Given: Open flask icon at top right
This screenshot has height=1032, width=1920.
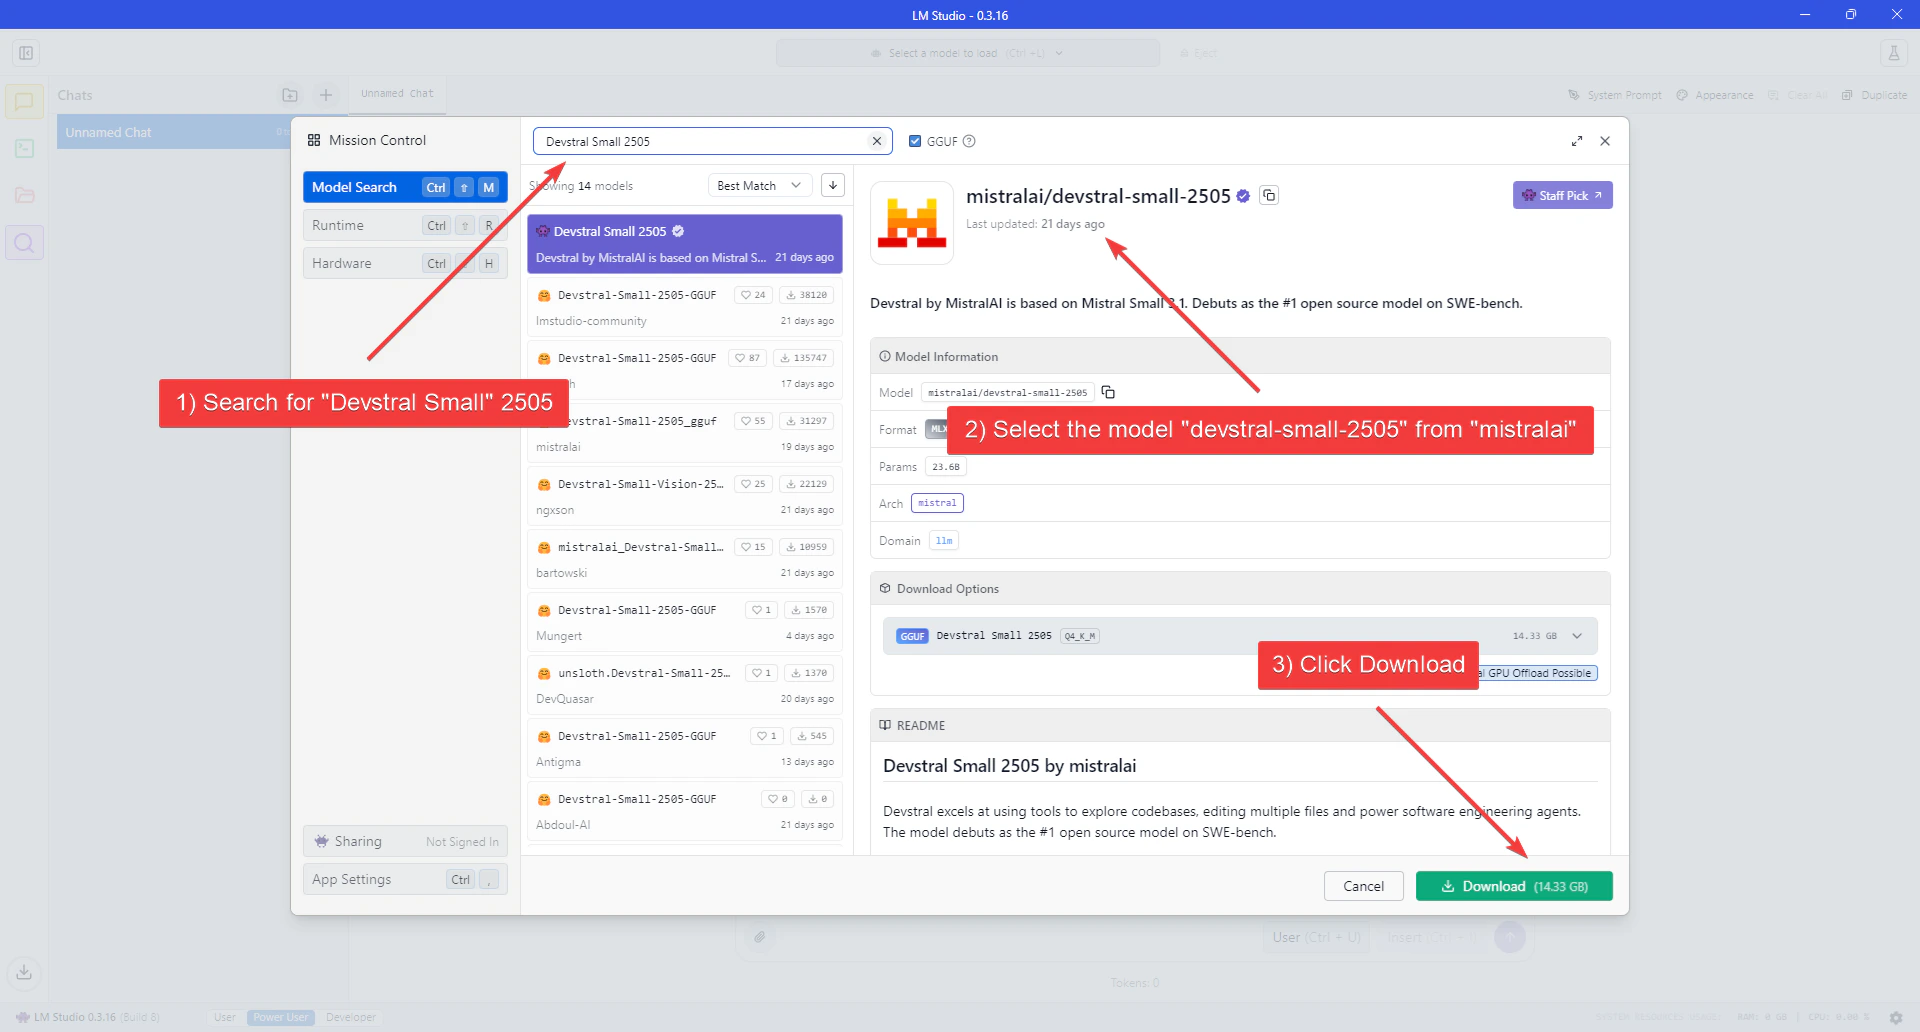Looking at the screenshot, I should [x=1893, y=53].
